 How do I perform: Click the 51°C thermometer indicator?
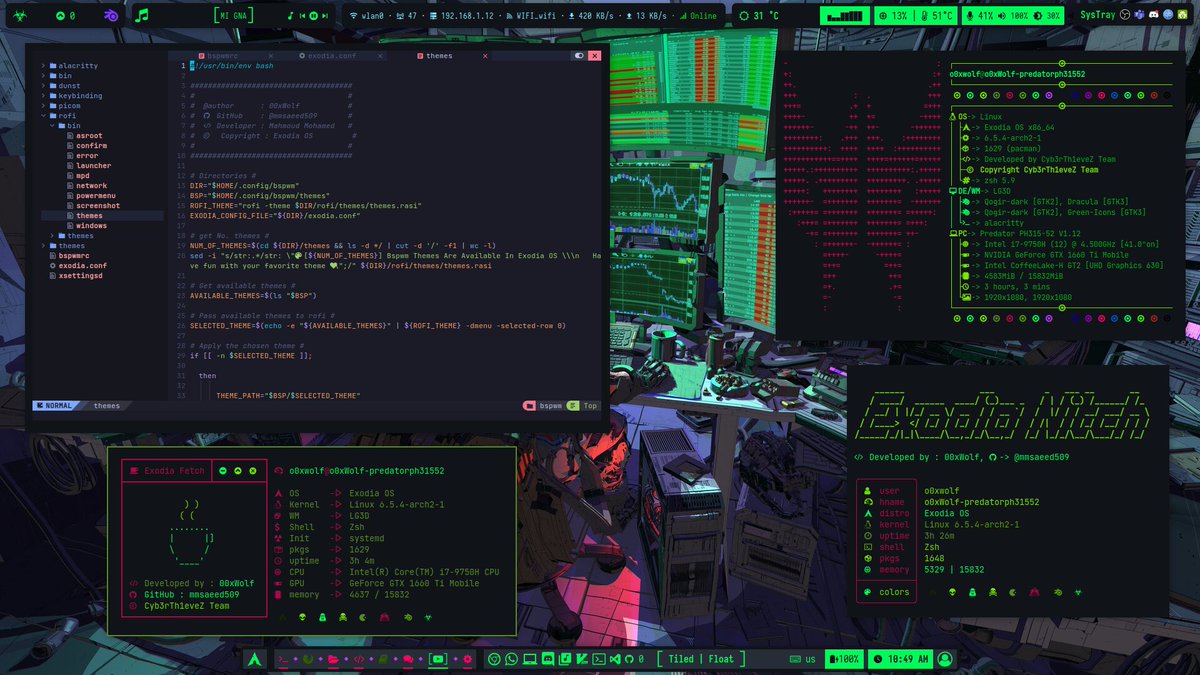pos(937,16)
